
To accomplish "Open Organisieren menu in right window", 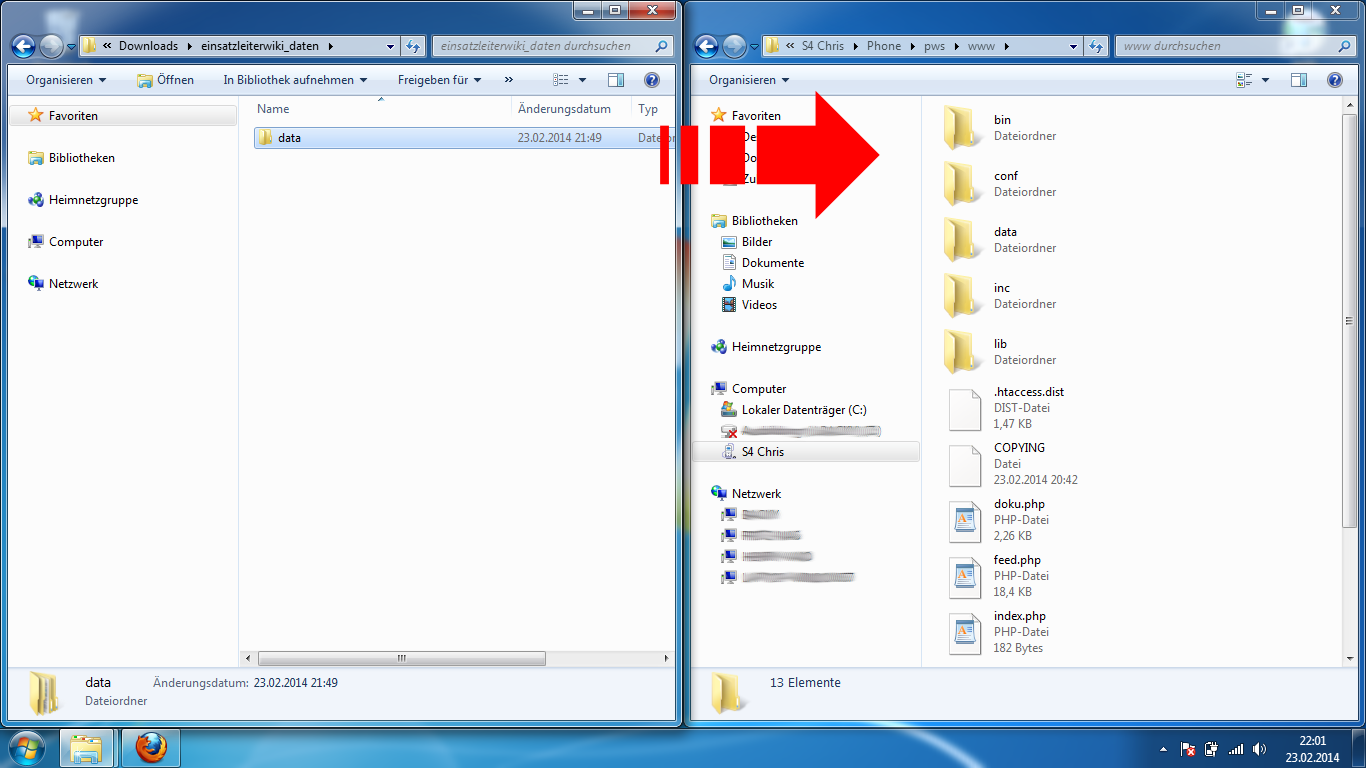I will 748,80.
